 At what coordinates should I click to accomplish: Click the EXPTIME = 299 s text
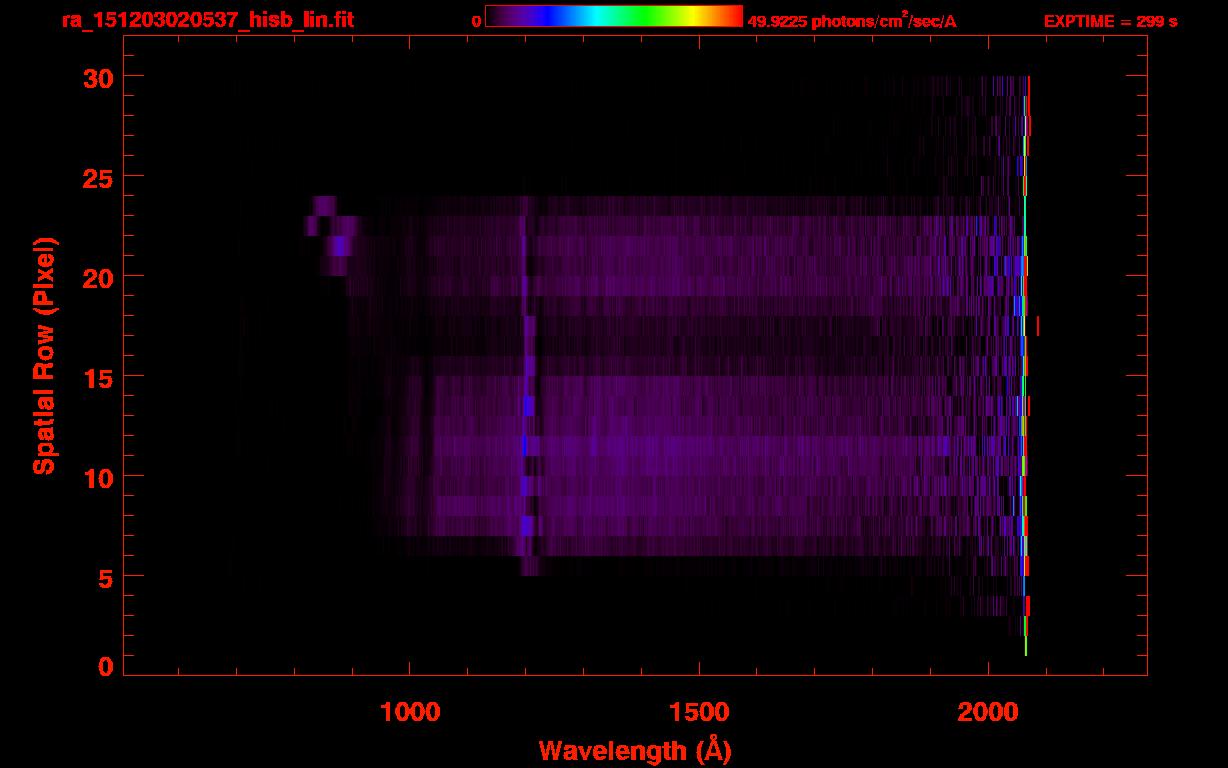pyautogui.click(x=1110, y=21)
